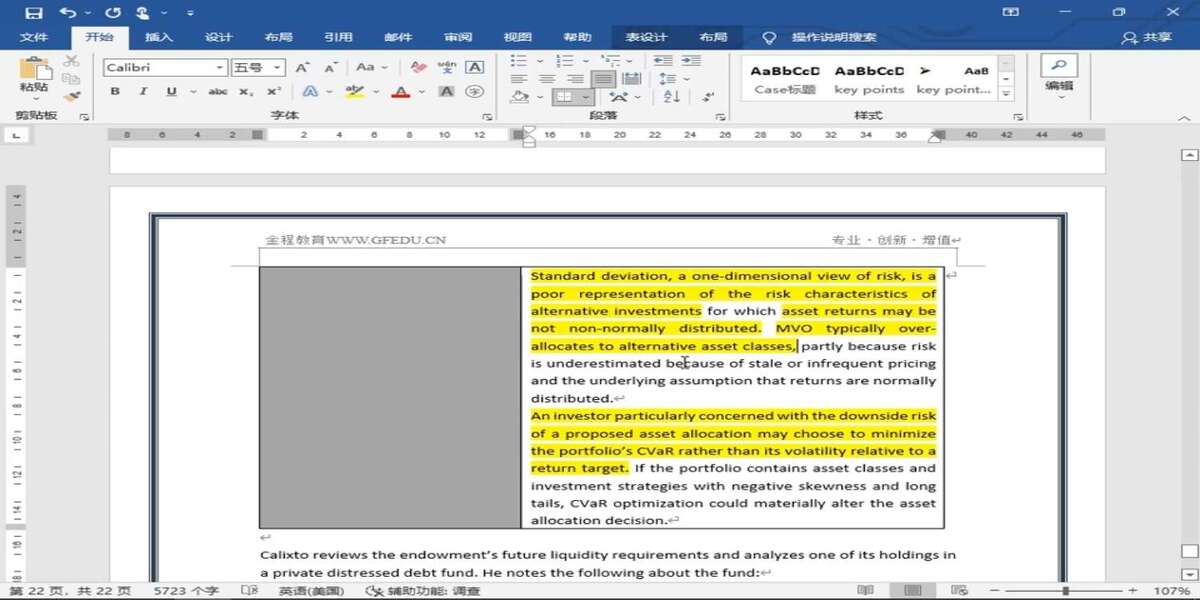Image resolution: width=1200 pixels, height=600 pixels.
Task: Open the Calibri font name dropdown
Action: pyautogui.click(x=219, y=68)
